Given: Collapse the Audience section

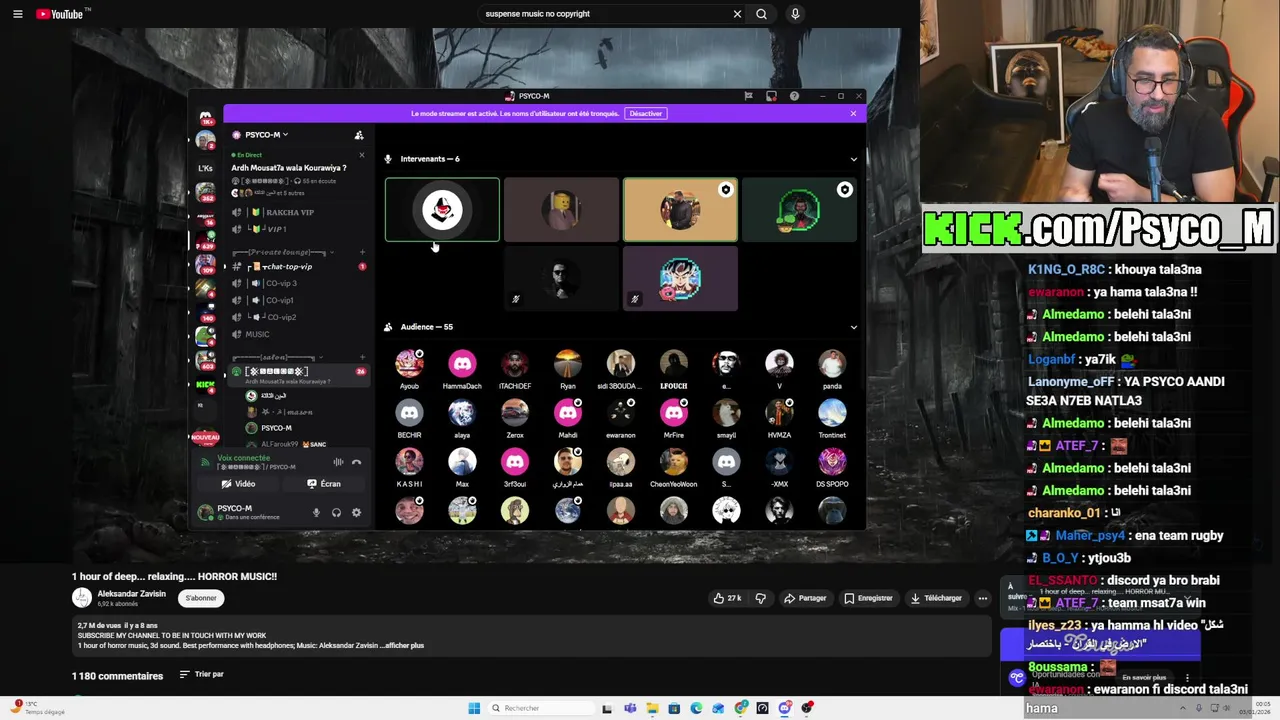Looking at the screenshot, I should point(853,327).
